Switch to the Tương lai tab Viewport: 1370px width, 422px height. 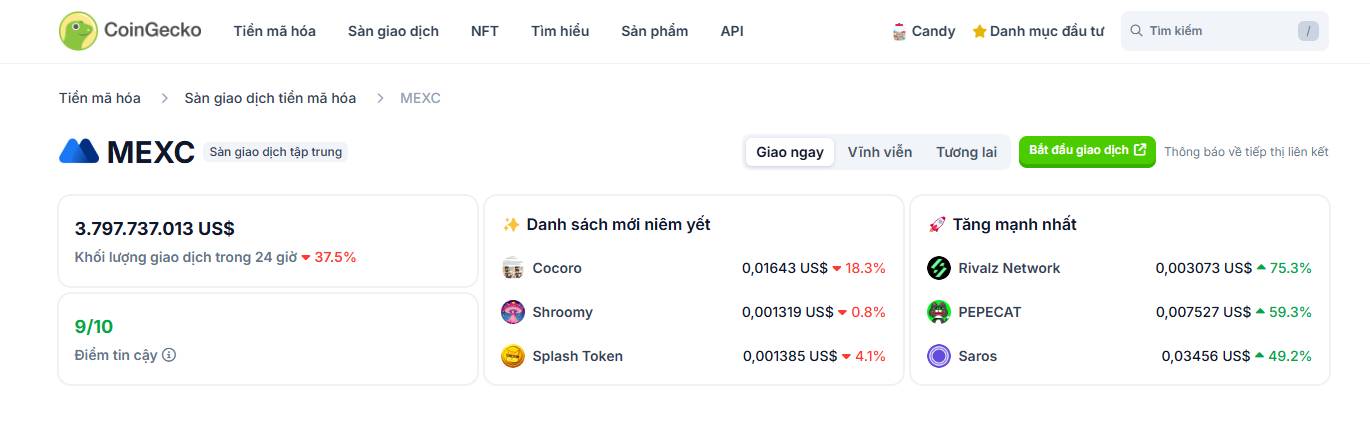pos(966,152)
